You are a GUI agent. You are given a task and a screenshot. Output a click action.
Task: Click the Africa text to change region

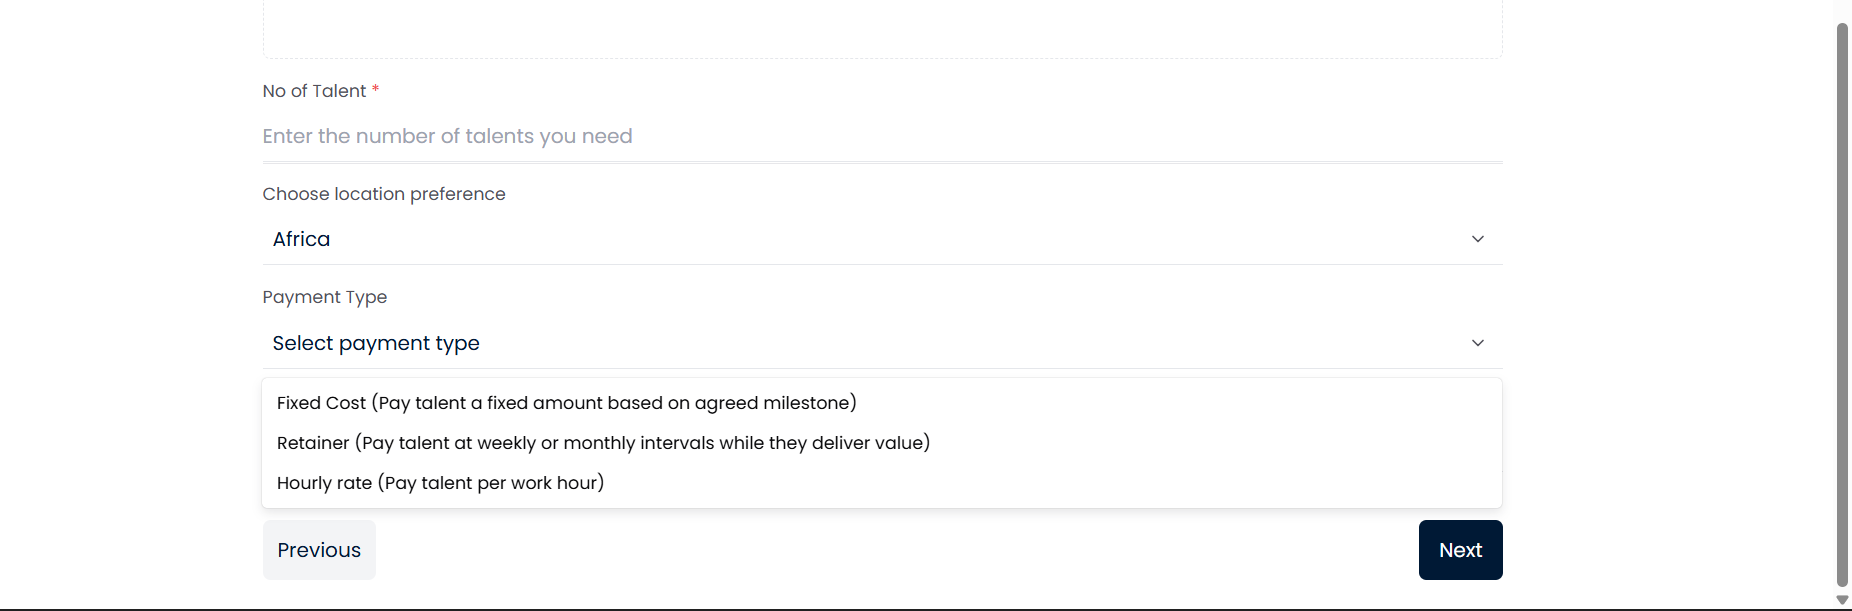[x=300, y=239]
